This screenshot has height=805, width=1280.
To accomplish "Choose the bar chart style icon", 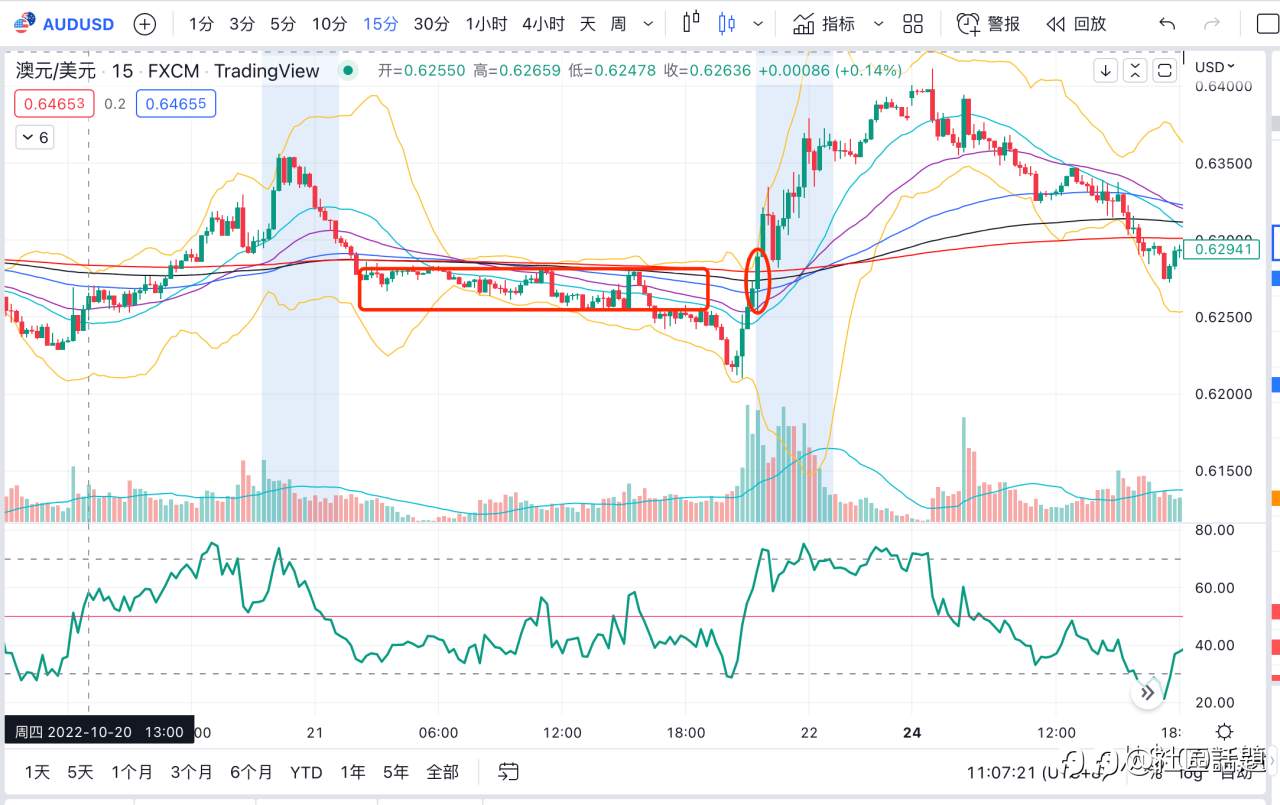I will click(x=691, y=24).
